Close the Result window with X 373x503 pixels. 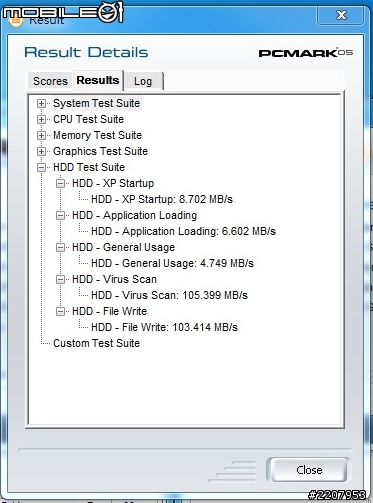[341, 15]
